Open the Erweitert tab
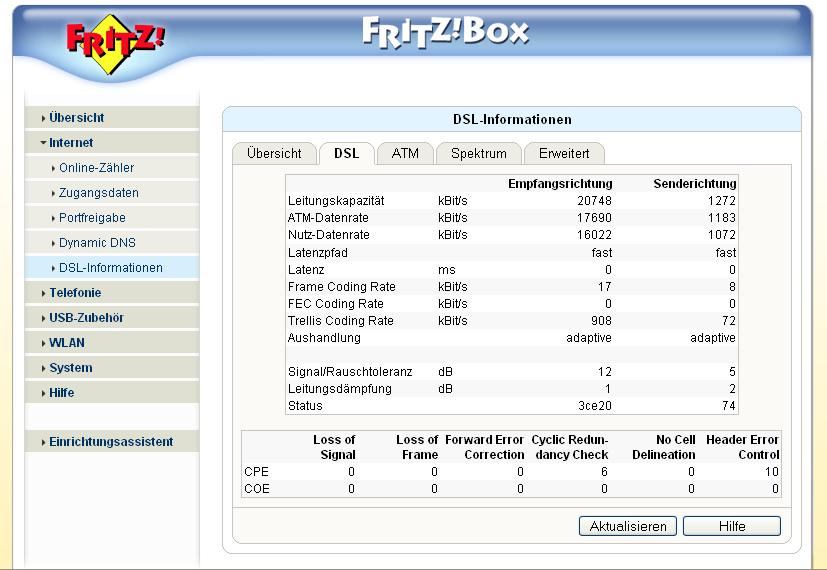The height and width of the screenshot is (570, 827). 564,153
